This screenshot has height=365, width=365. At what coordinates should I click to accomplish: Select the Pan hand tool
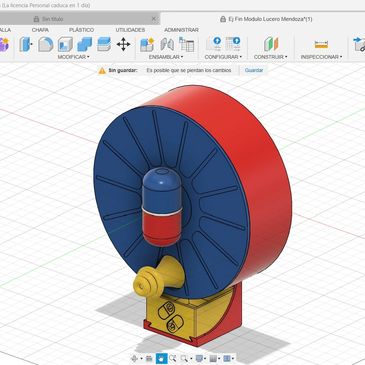coord(162,358)
